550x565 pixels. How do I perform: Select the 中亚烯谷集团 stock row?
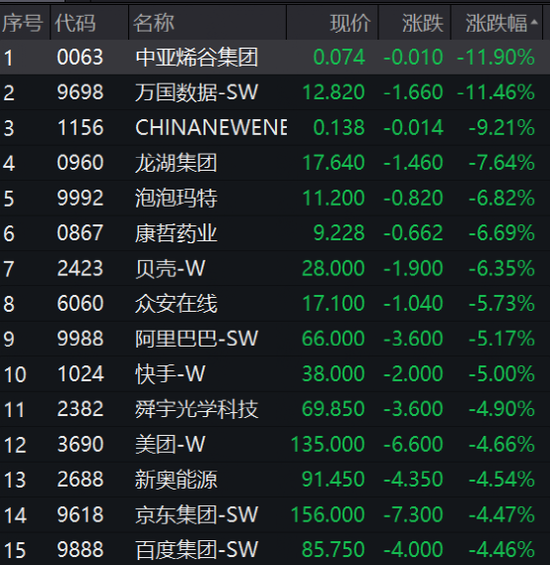click(x=275, y=57)
